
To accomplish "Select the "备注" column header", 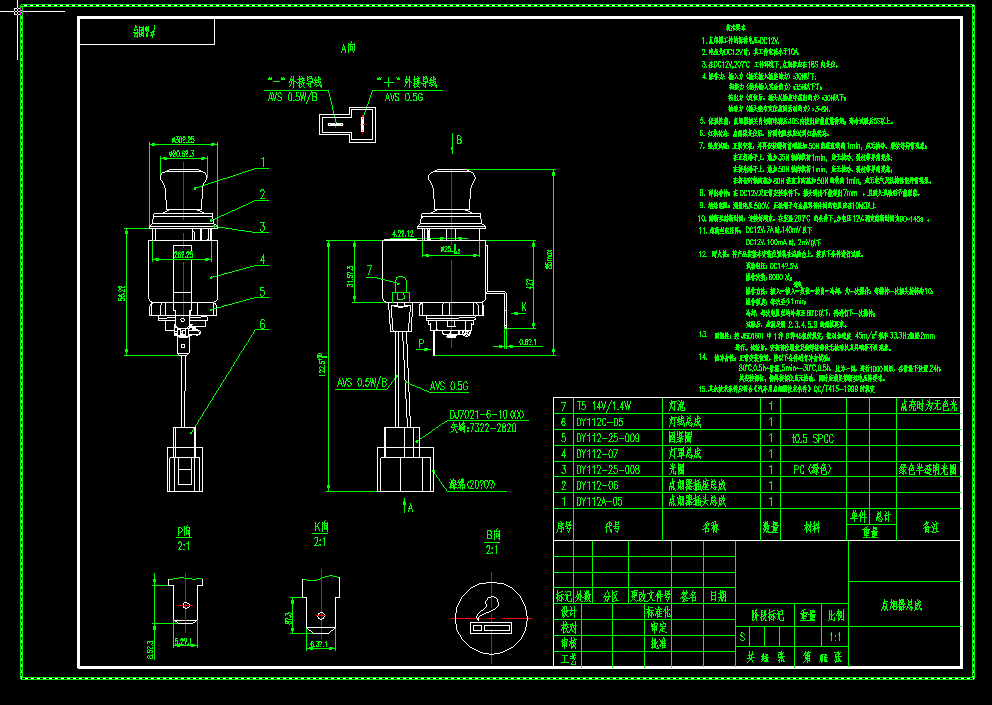I will tap(931, 527).
